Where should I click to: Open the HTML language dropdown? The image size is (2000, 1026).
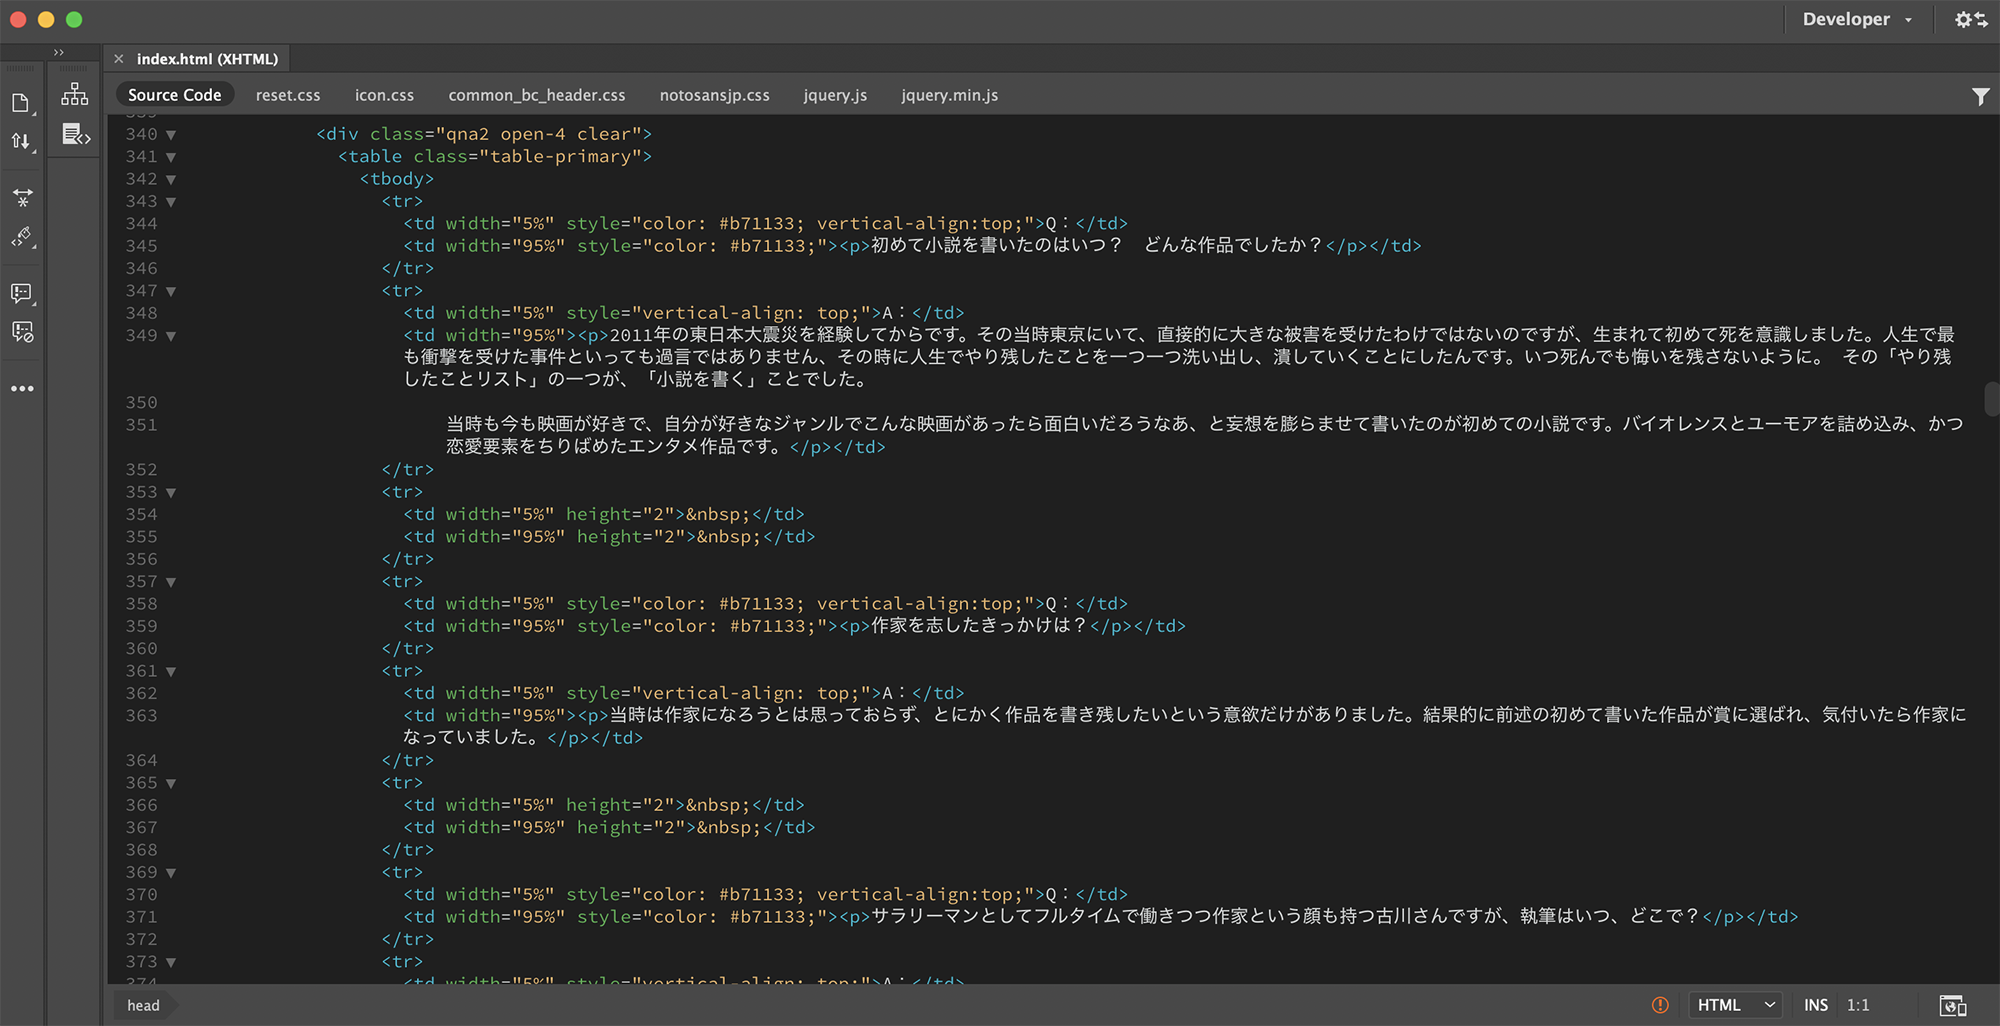(1735, 1005)
